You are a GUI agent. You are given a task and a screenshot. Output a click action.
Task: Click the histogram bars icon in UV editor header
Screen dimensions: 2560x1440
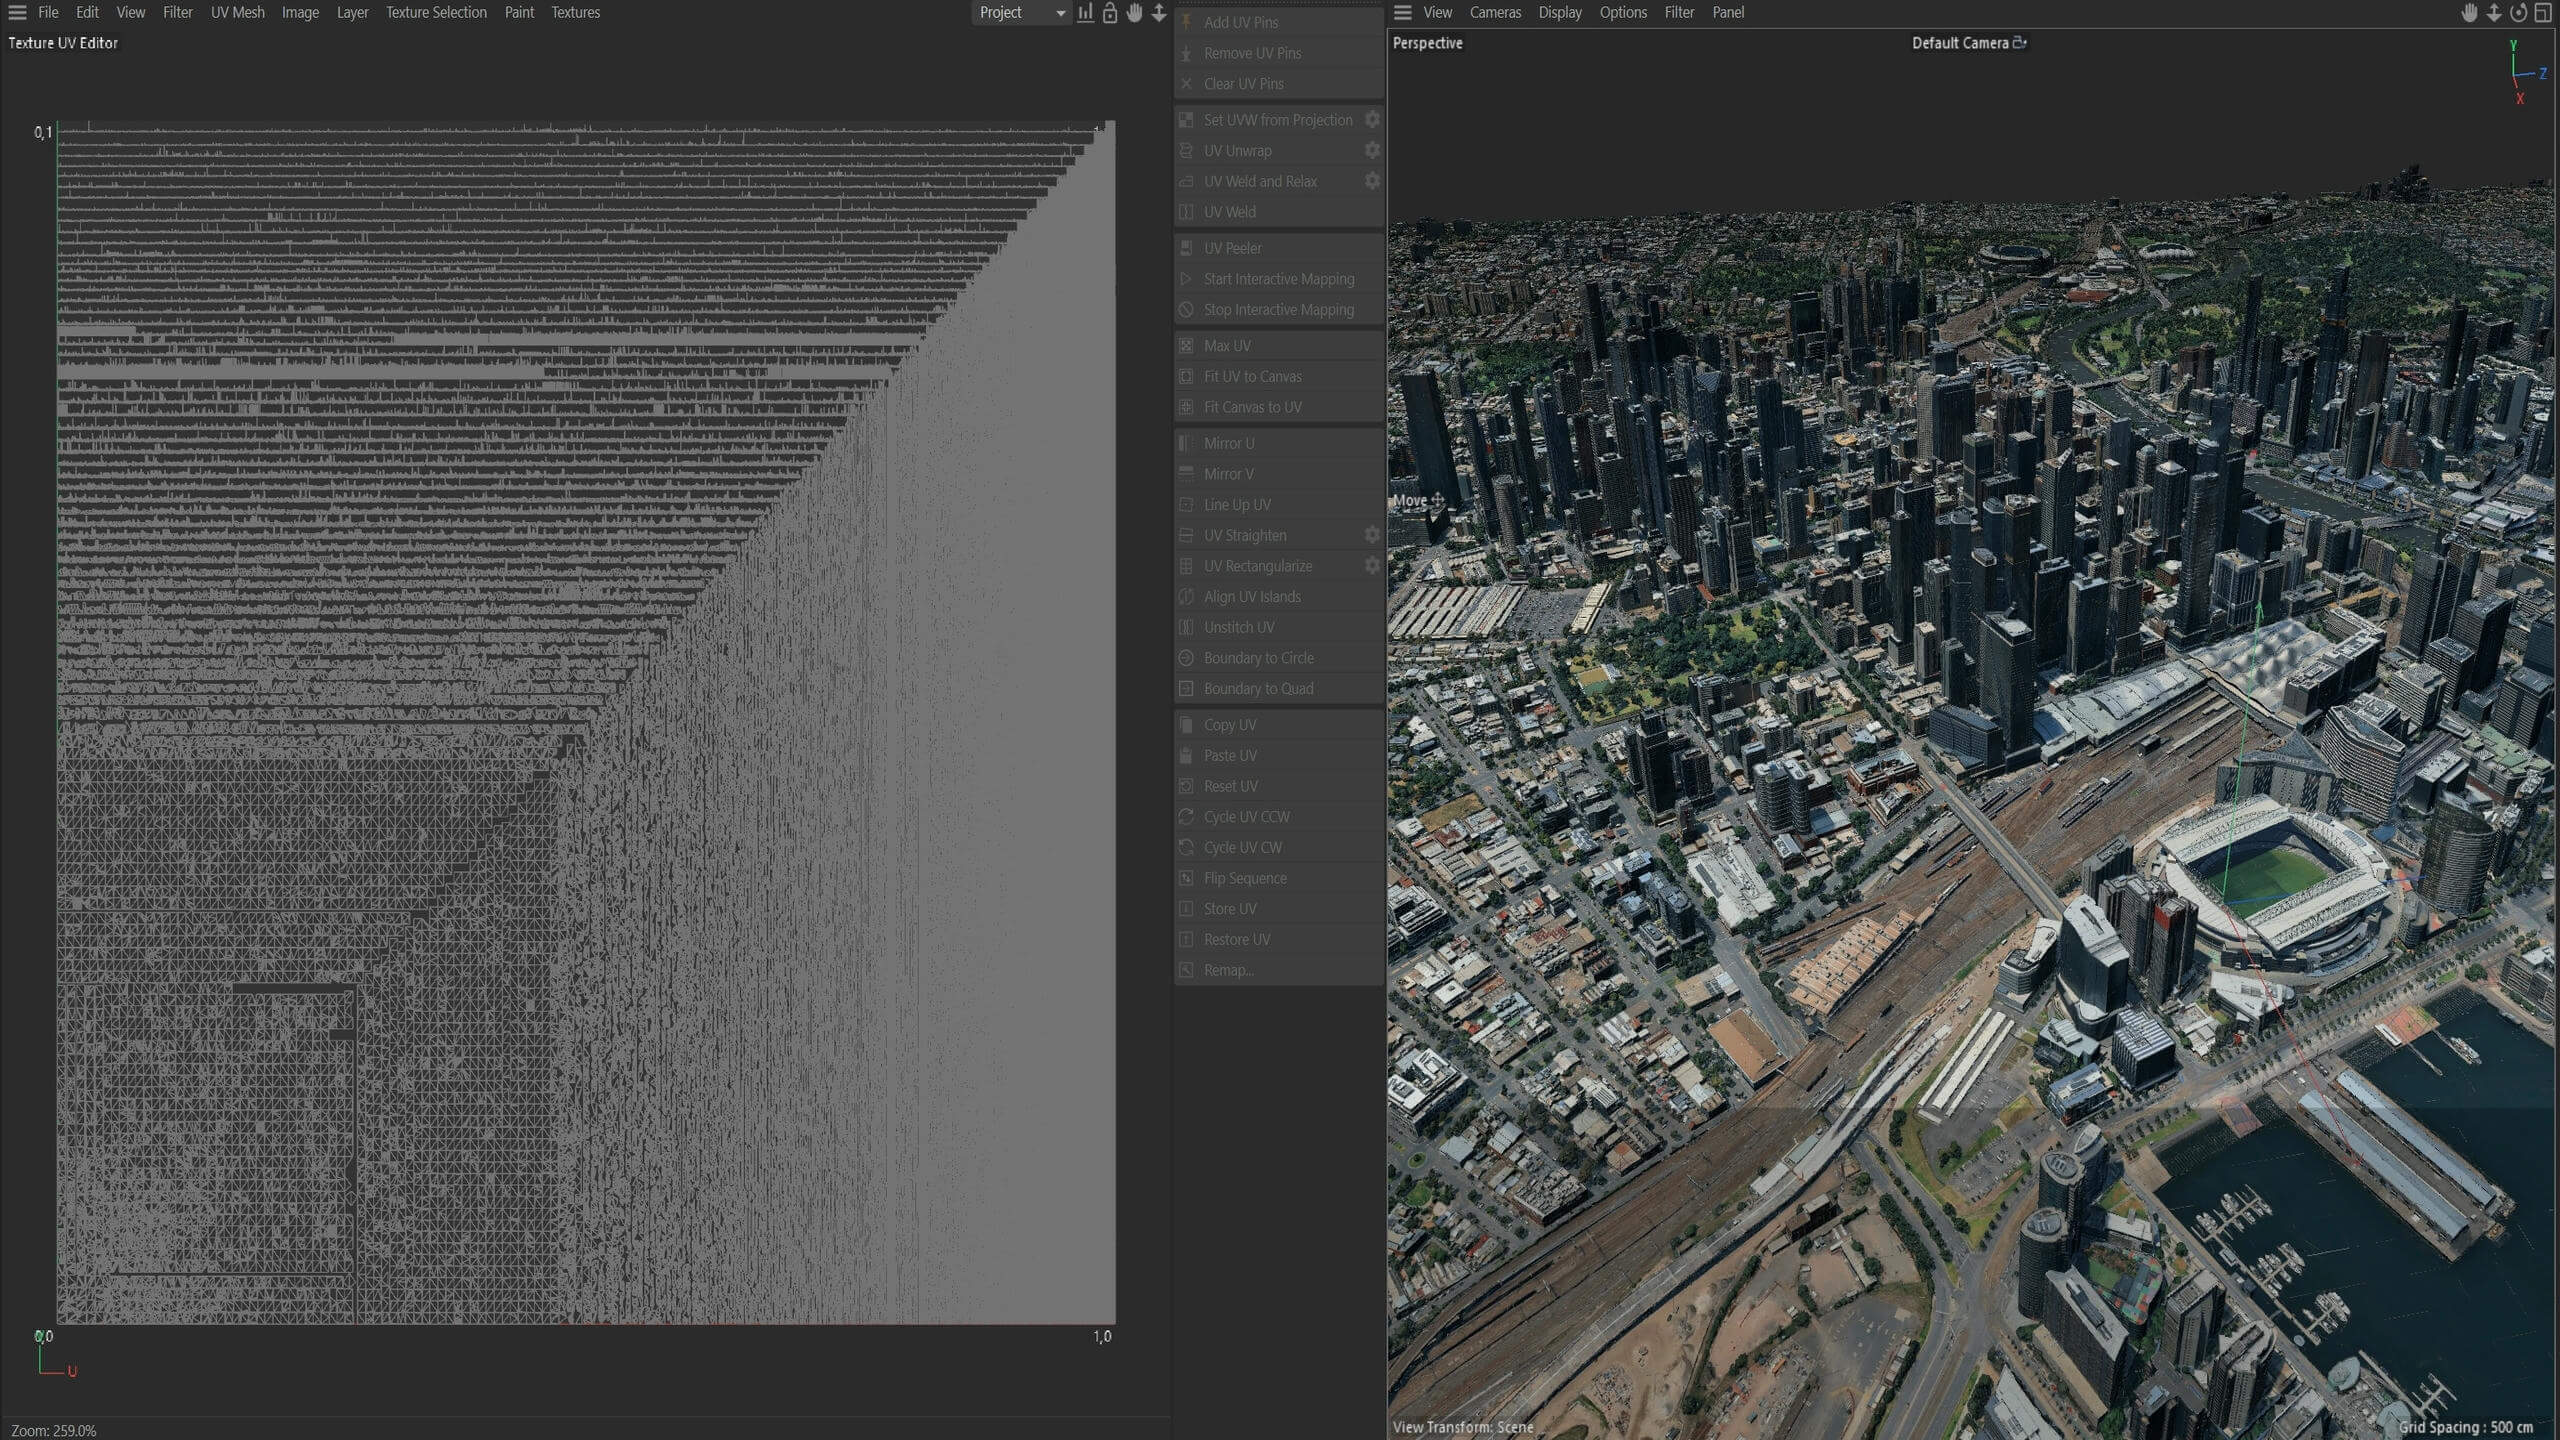(1085, 13)
